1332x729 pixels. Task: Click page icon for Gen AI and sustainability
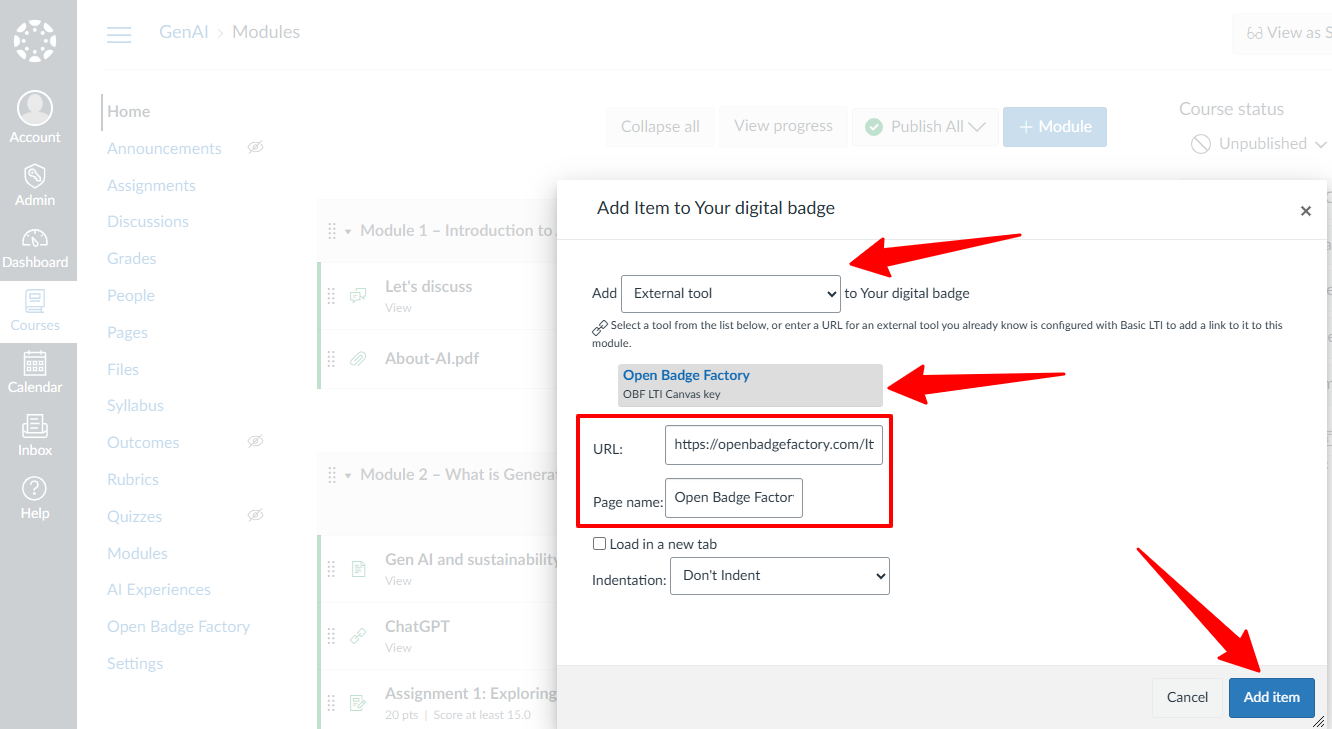pyautogui.click(x=358, y=569)
